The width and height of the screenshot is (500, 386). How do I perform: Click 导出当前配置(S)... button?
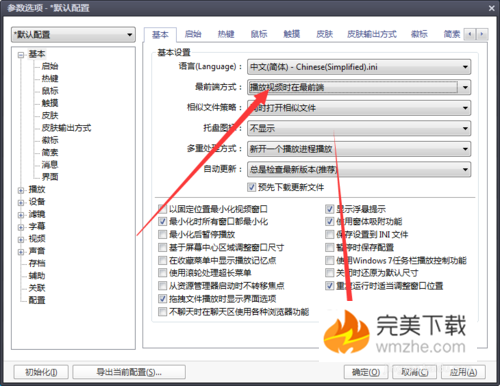129,372
